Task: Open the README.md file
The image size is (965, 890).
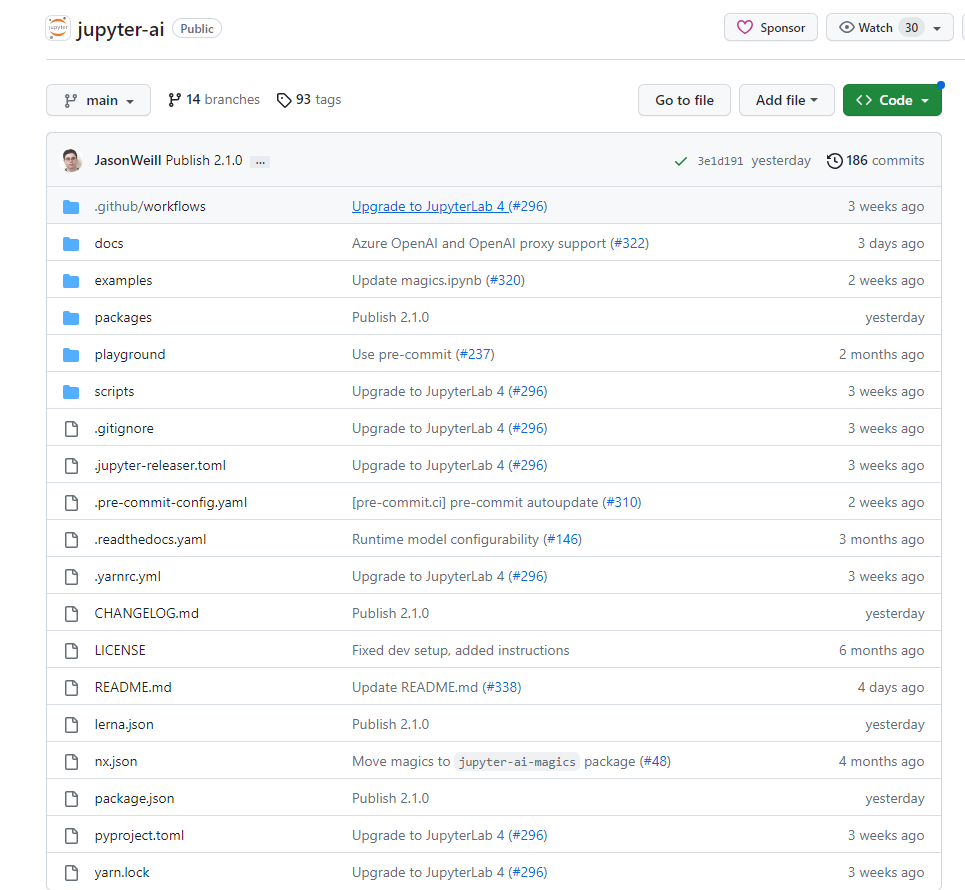Action: [x=133, y=688]
